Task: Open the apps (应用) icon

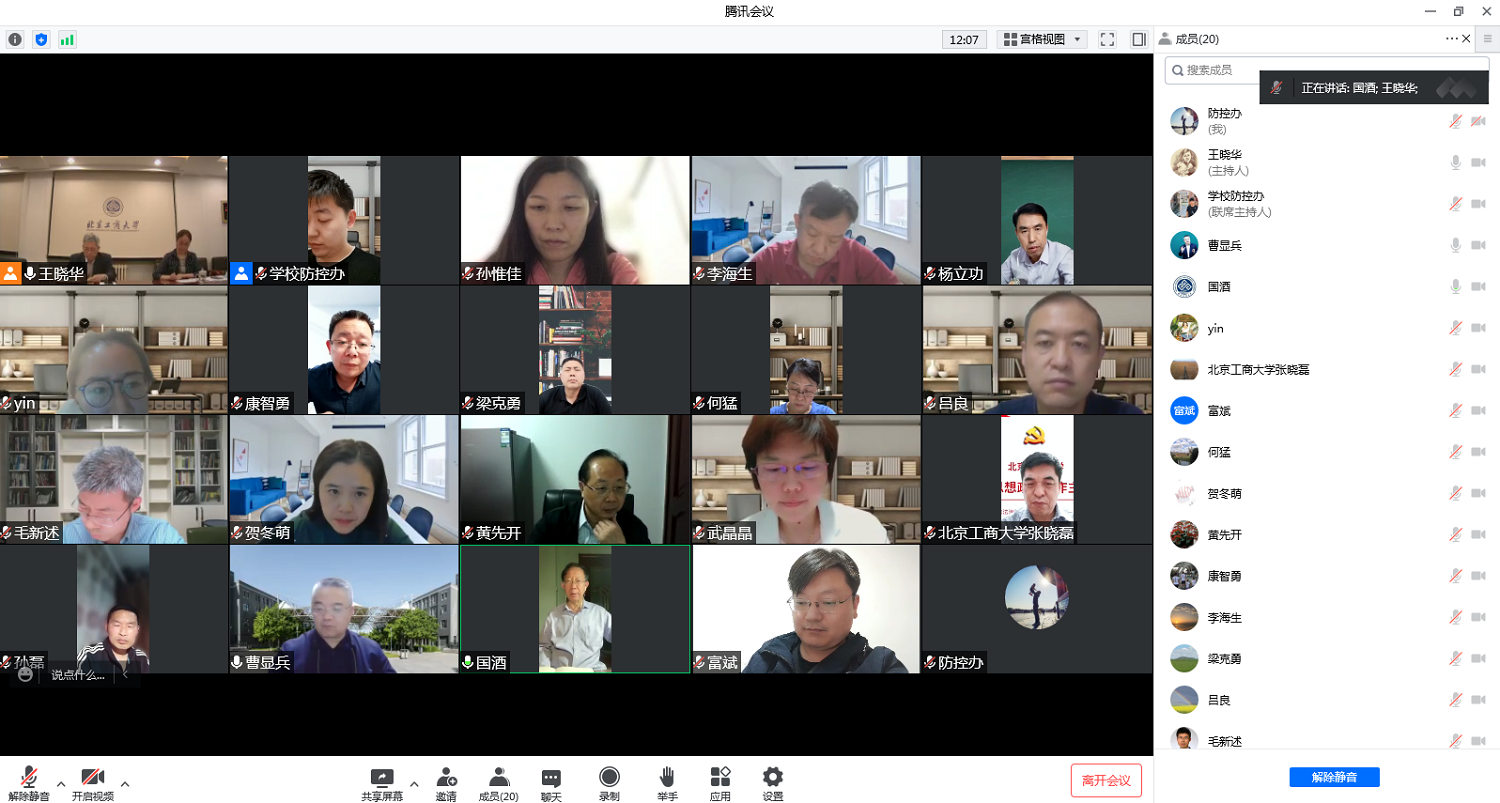Action: coord(720,777)
